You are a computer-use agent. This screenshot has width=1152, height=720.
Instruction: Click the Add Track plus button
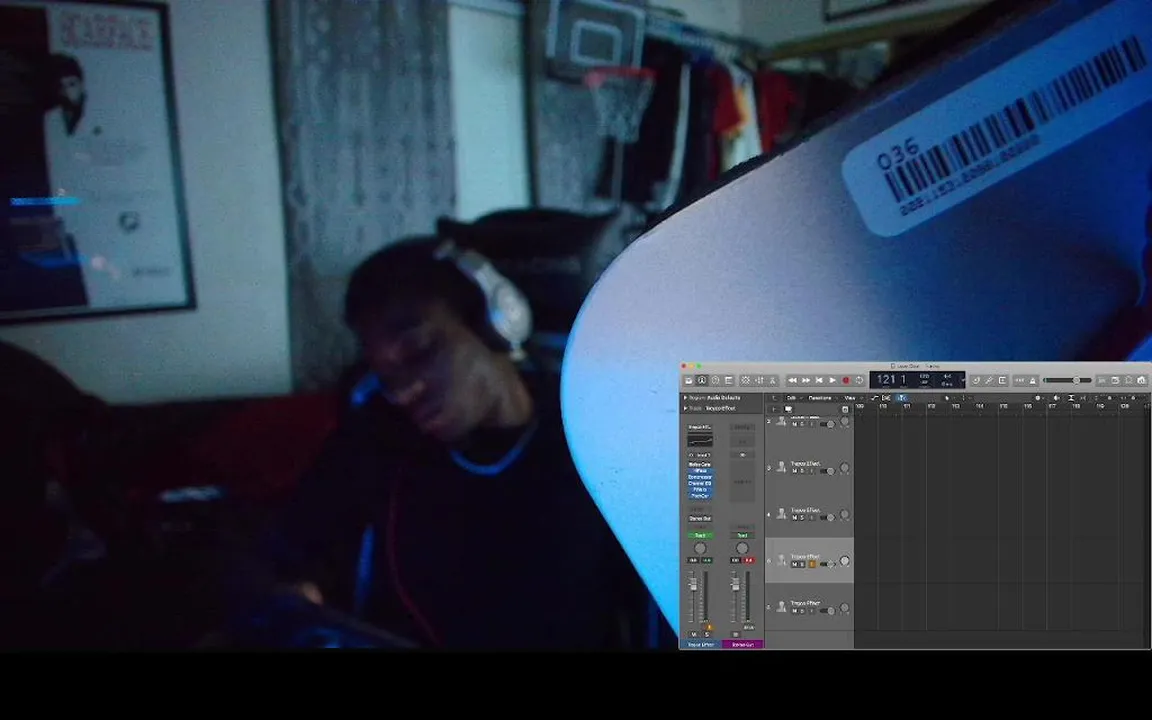click(774, 409)
